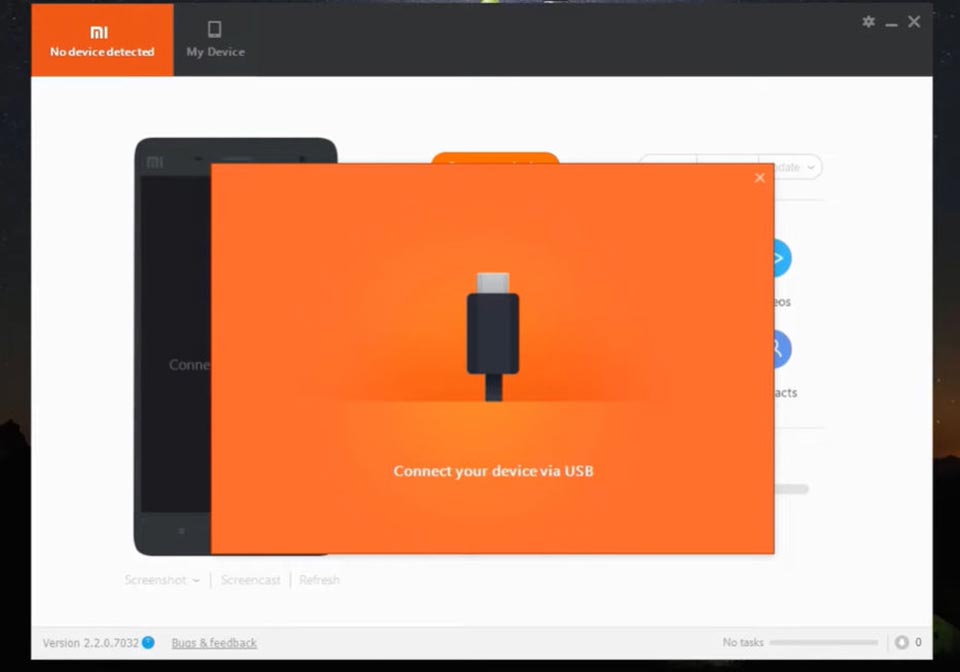Dismiss the Connect your device dialog
The height and width of the screenshot is (672, 960).
click(759, 178)
